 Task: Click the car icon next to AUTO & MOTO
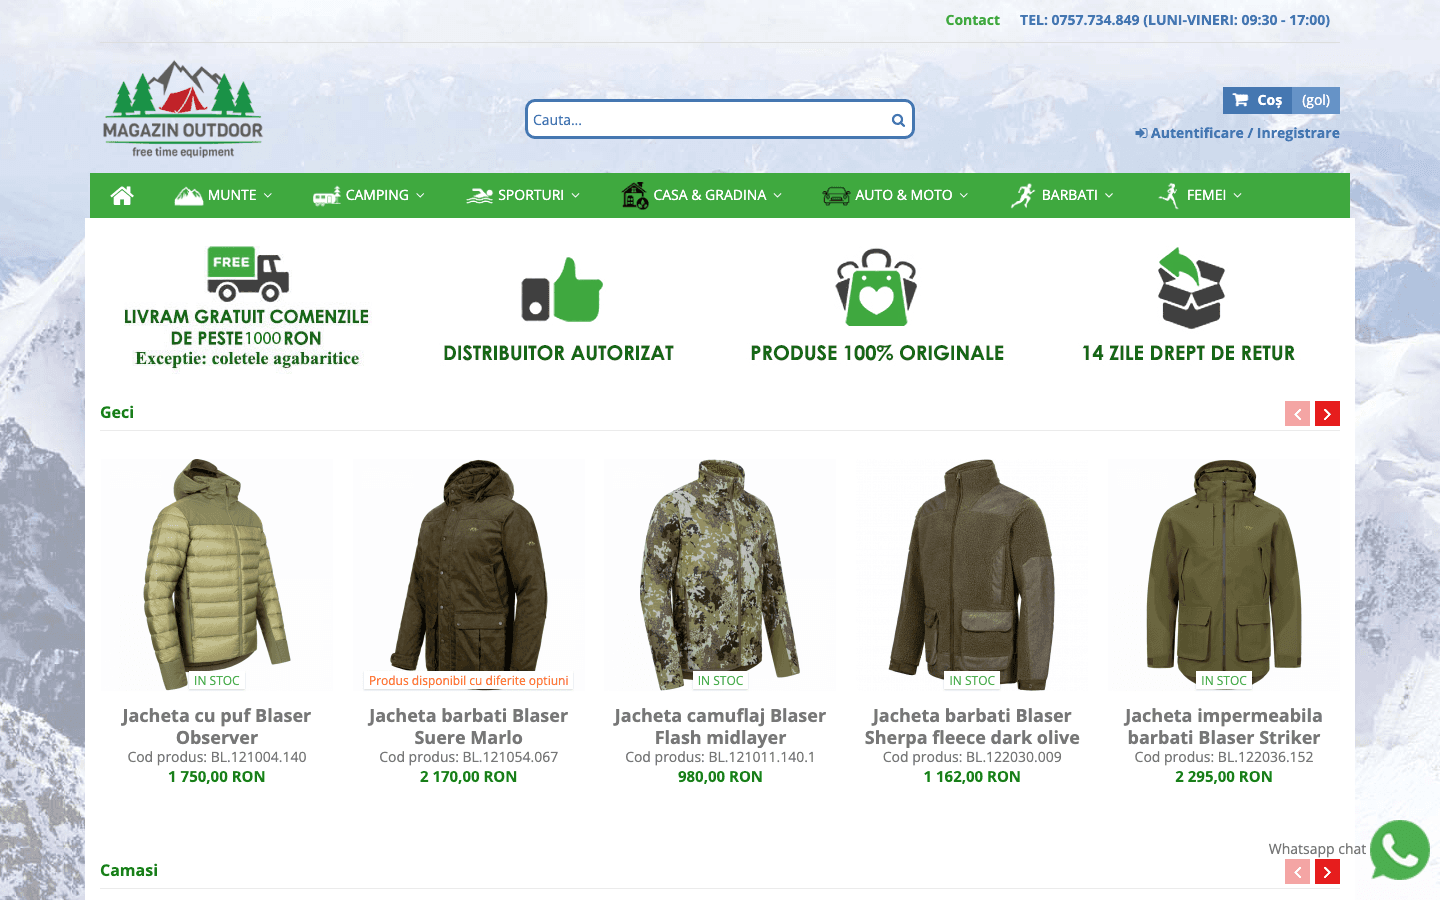(x=836, y=196)
